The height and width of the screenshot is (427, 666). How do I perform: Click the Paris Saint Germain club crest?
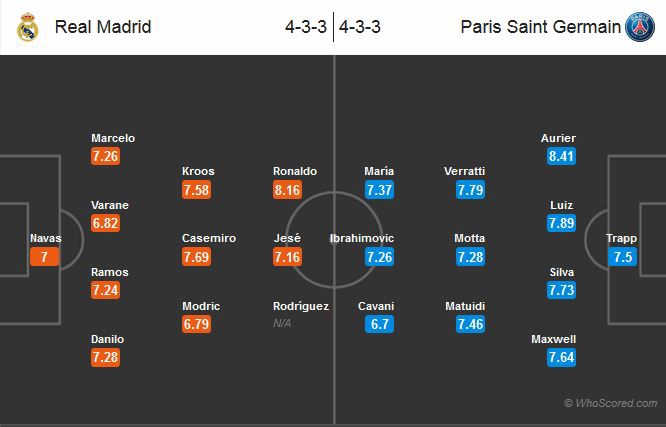pyautogui.click(x=639, y=27)
